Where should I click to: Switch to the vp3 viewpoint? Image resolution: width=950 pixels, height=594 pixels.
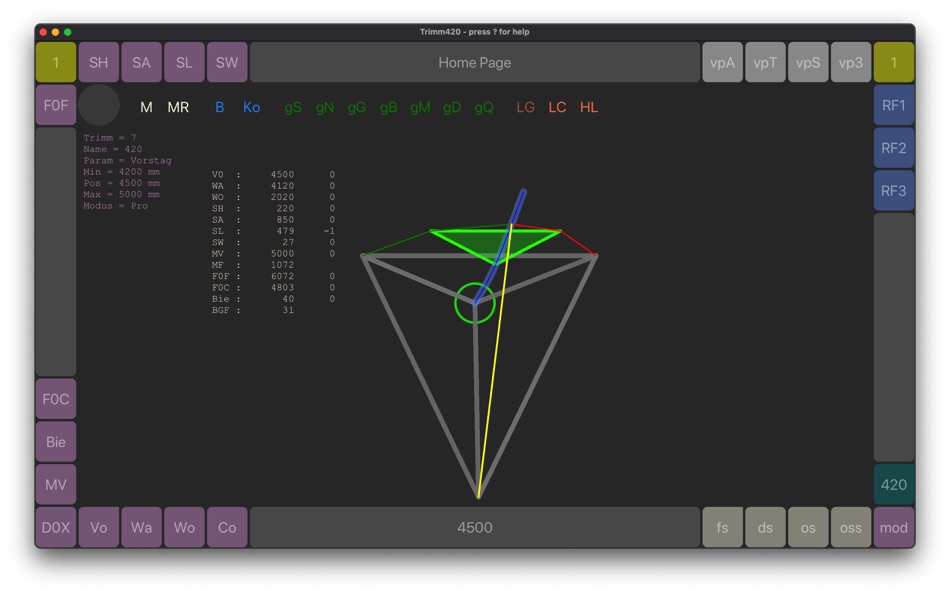click(851, 62)
